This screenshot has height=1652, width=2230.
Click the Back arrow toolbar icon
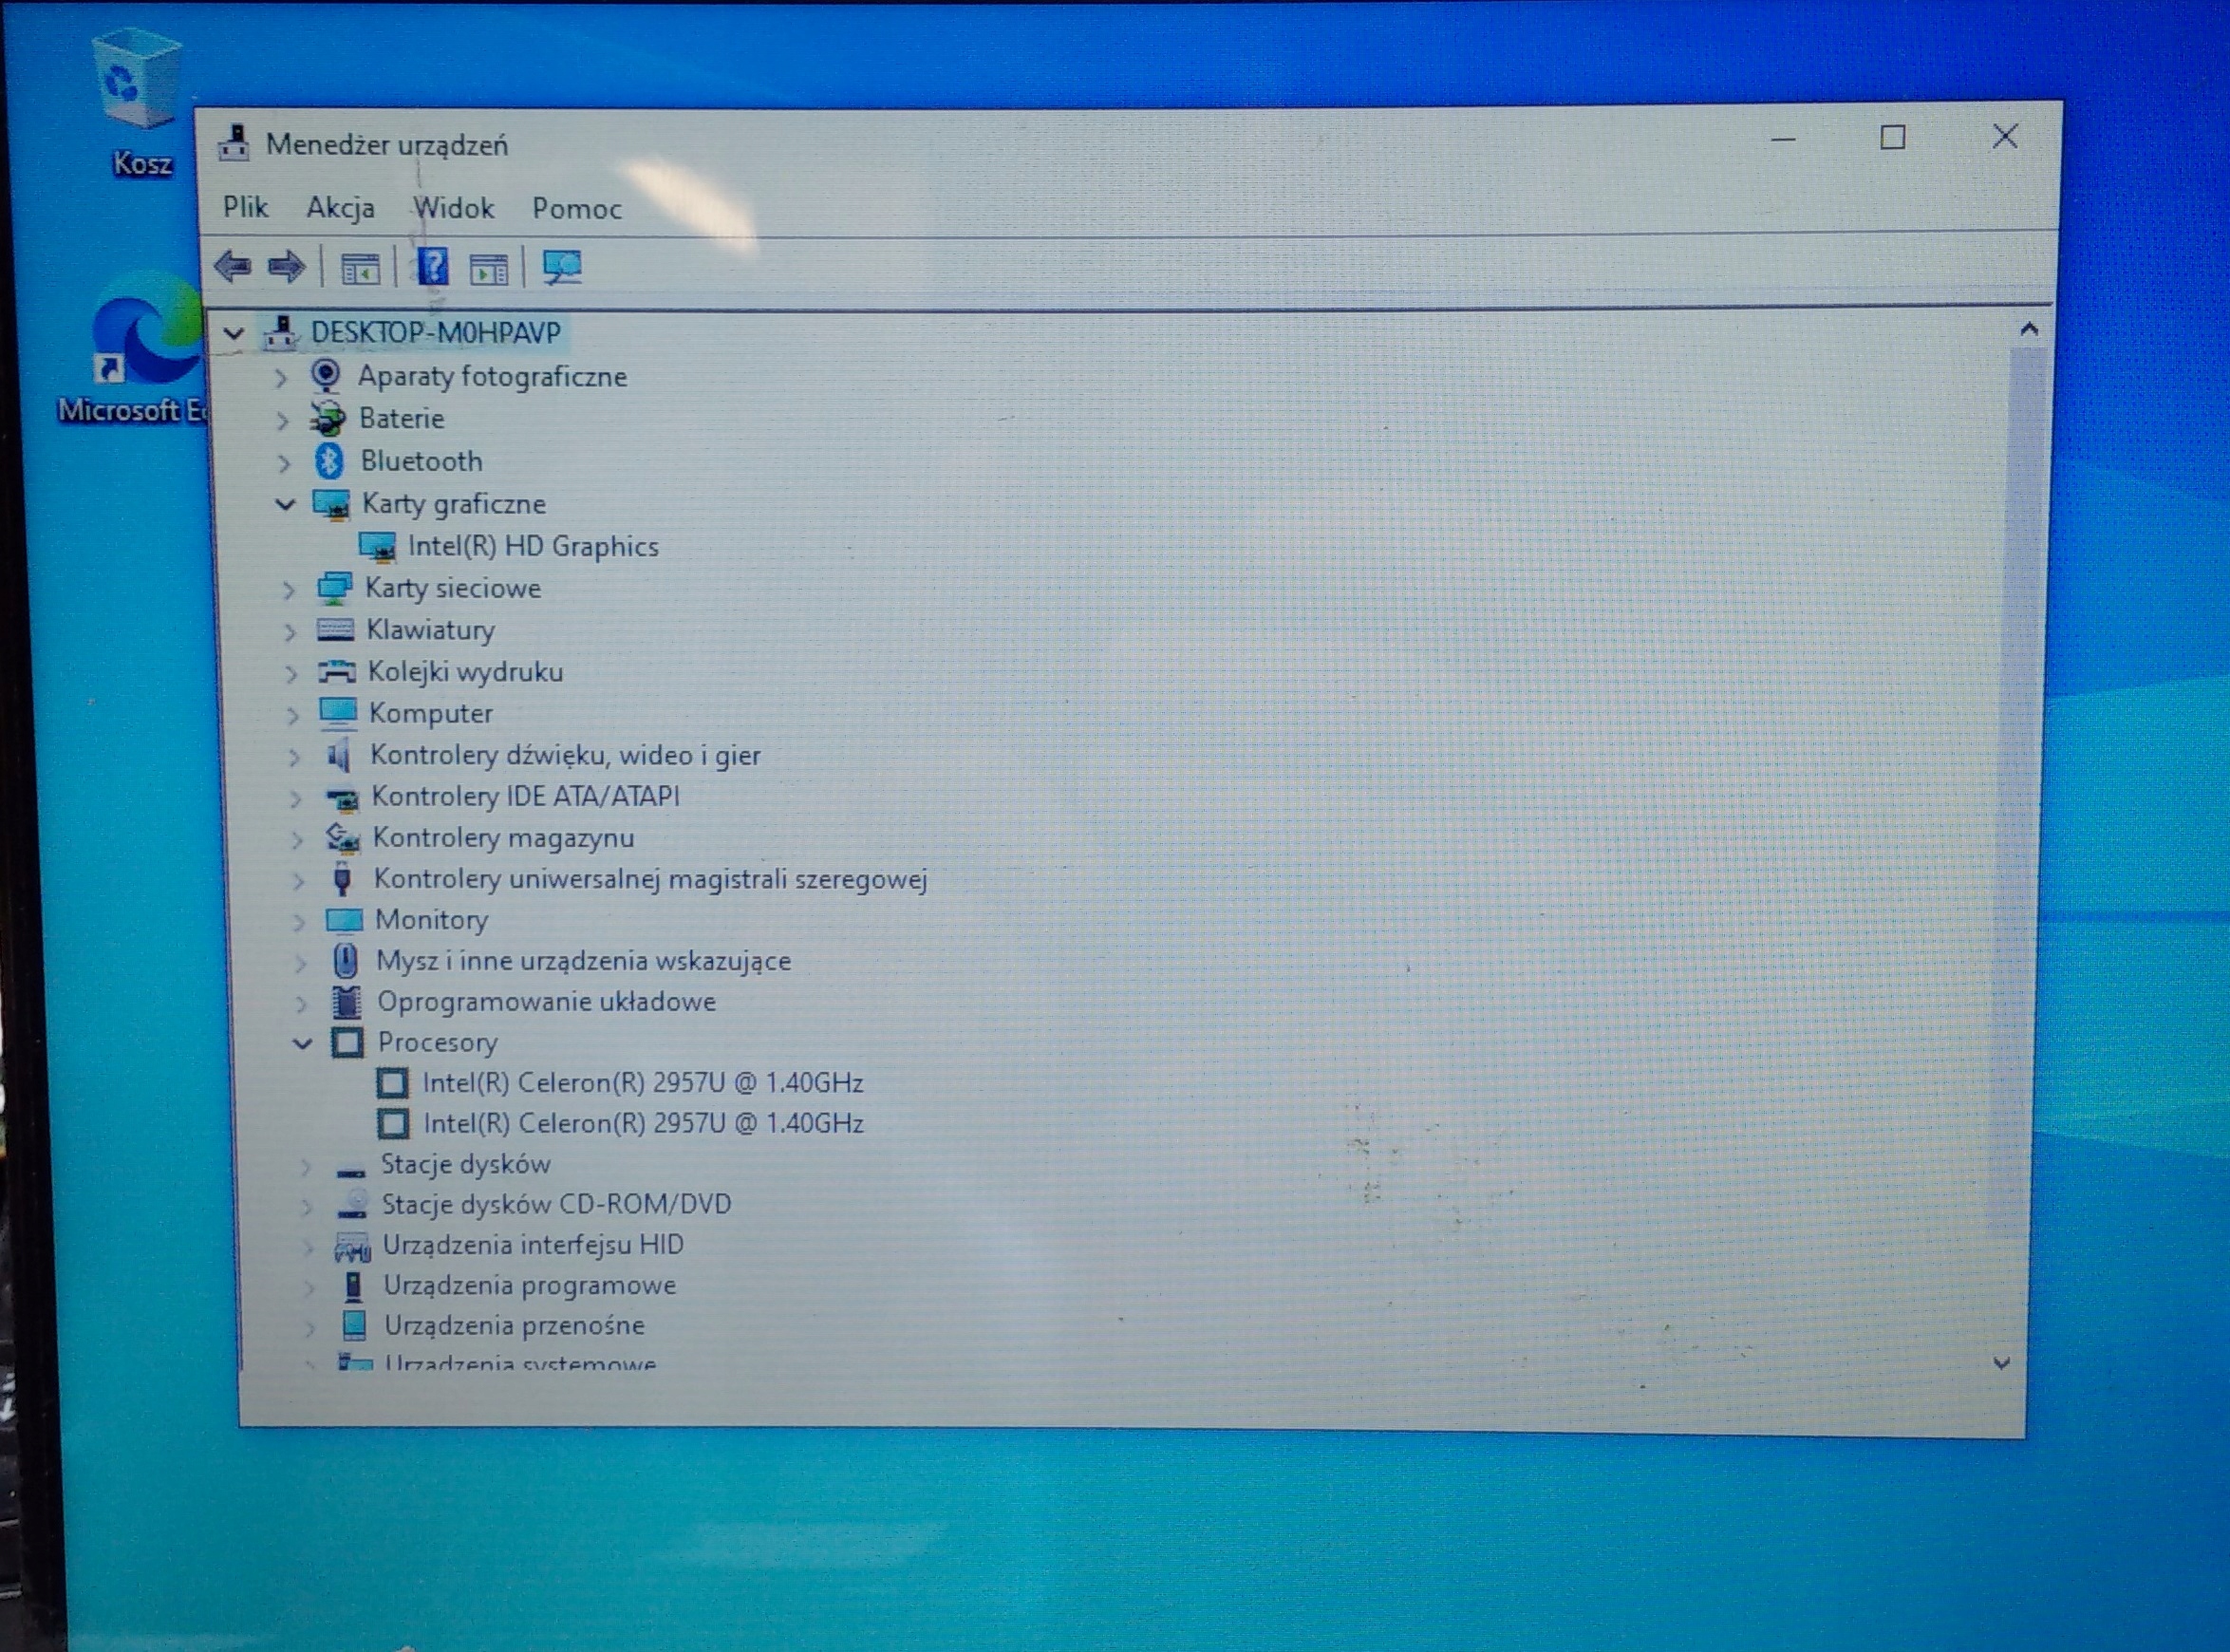coord(233,266)
